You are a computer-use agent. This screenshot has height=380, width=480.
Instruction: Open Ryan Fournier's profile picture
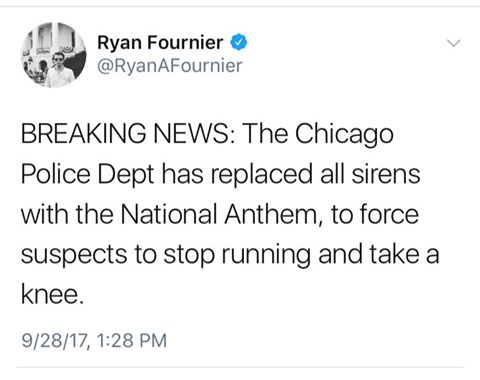[53, 55]
